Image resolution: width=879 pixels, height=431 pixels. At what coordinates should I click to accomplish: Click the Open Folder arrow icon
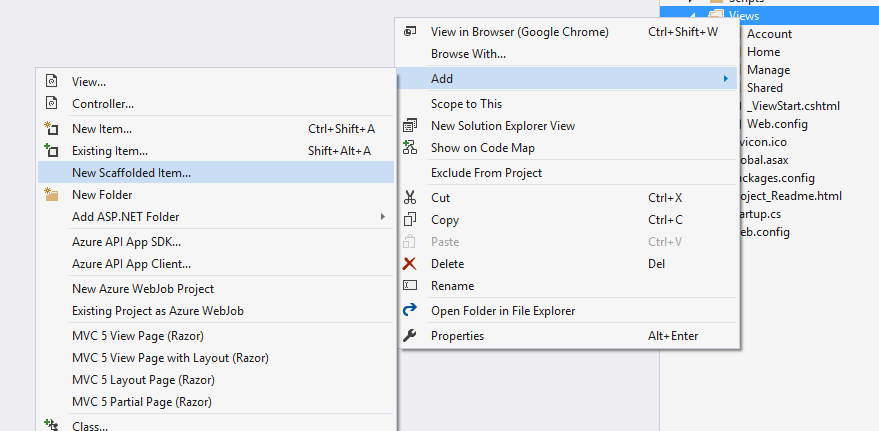tap(409, 311)
